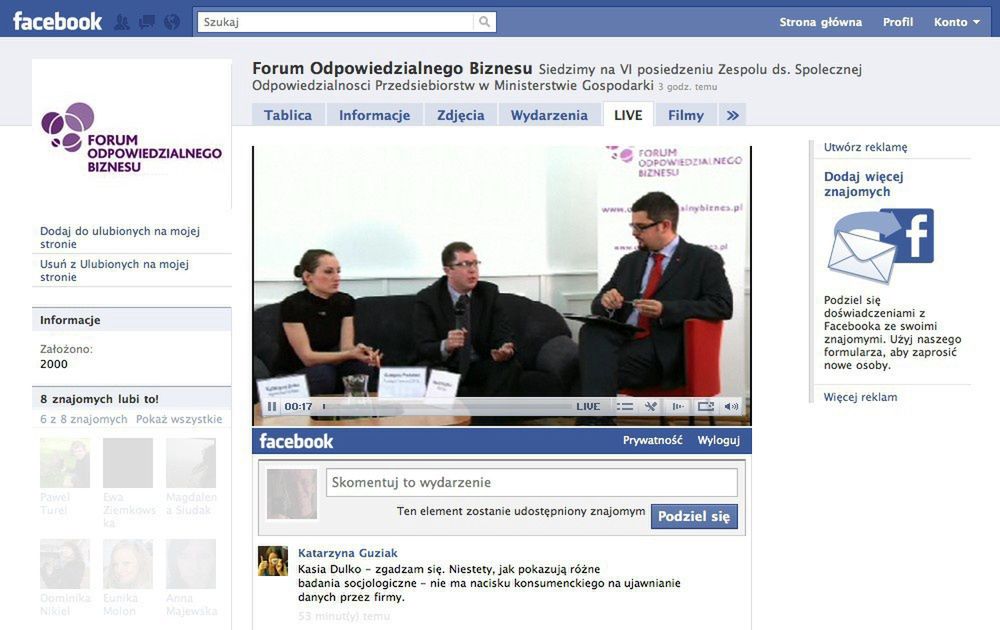Jump to LIVE in the video player
The height and width of the screenshot is (630, 1000).
pos(588,406)
